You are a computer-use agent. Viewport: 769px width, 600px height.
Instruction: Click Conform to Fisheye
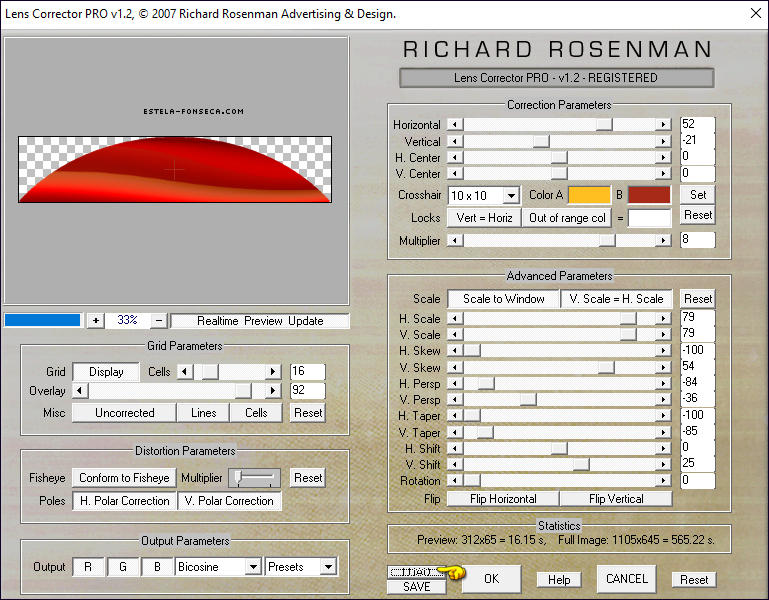[x=124, y=477]
